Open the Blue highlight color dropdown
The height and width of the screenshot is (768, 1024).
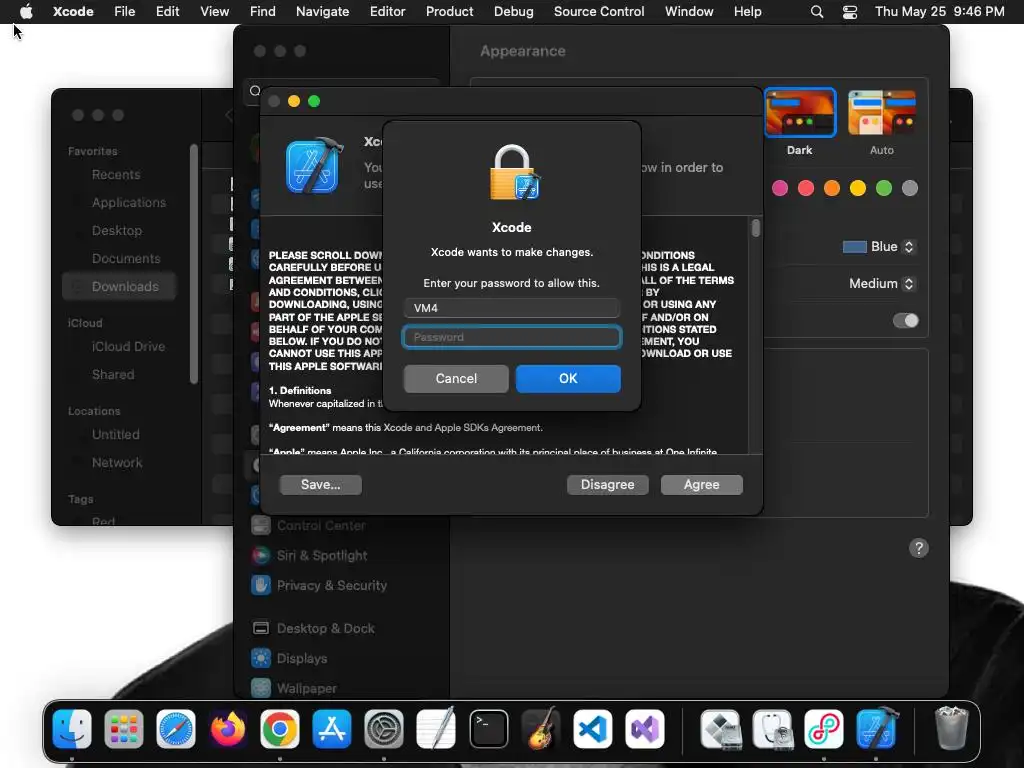click(x=879, y=246)
